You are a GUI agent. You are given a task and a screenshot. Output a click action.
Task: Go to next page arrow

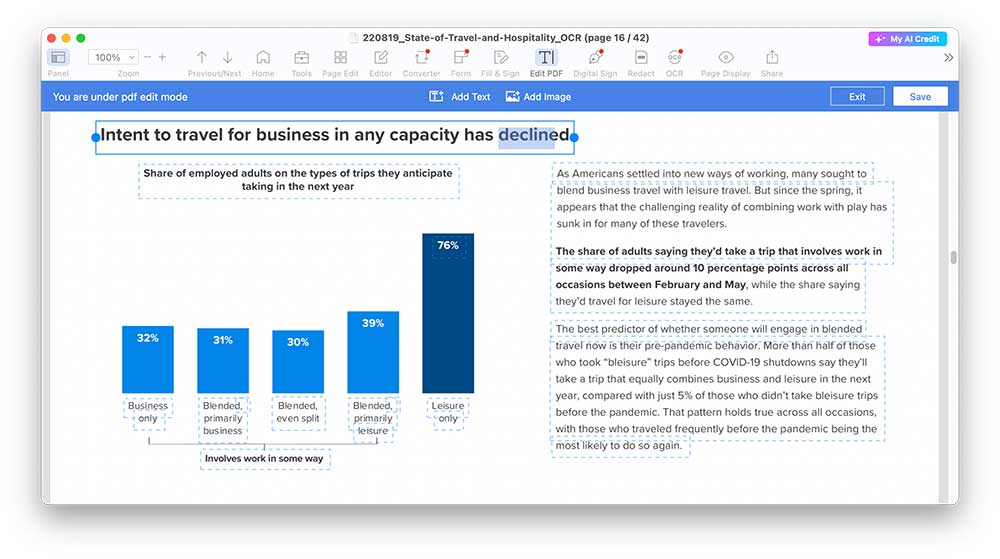pos(228,58)
